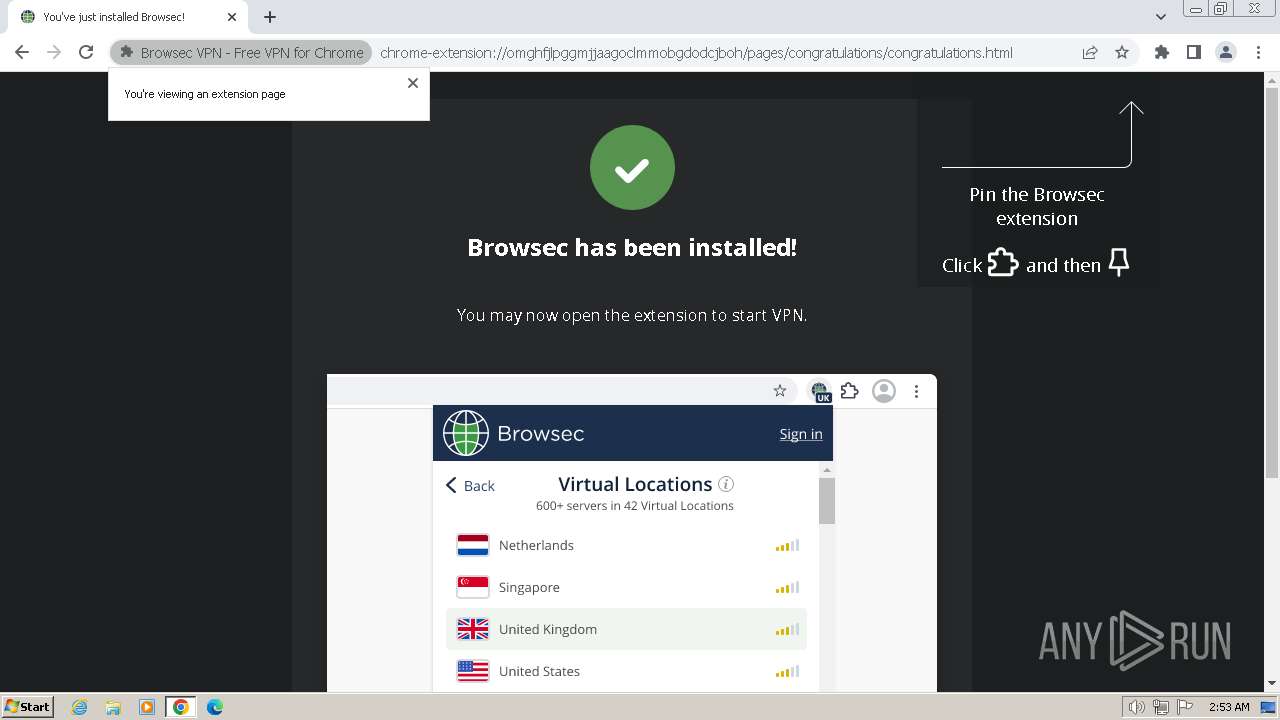Click the Sign in link in preview

click(x=801, y=434)
